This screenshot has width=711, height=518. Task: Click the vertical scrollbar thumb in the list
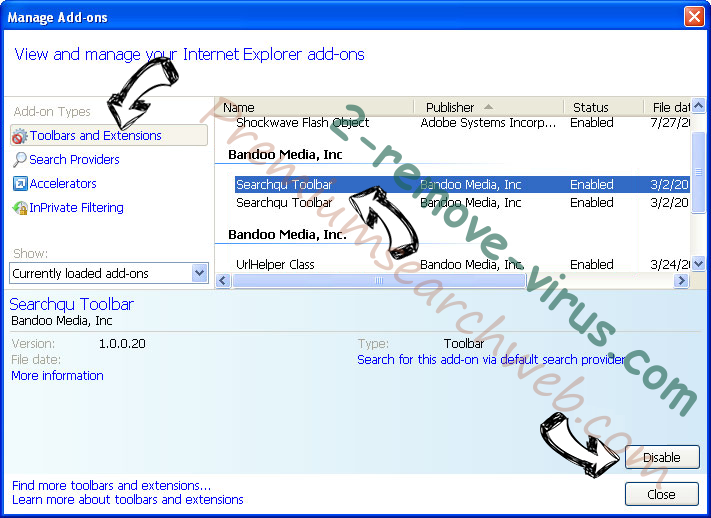tap(698, 172)
